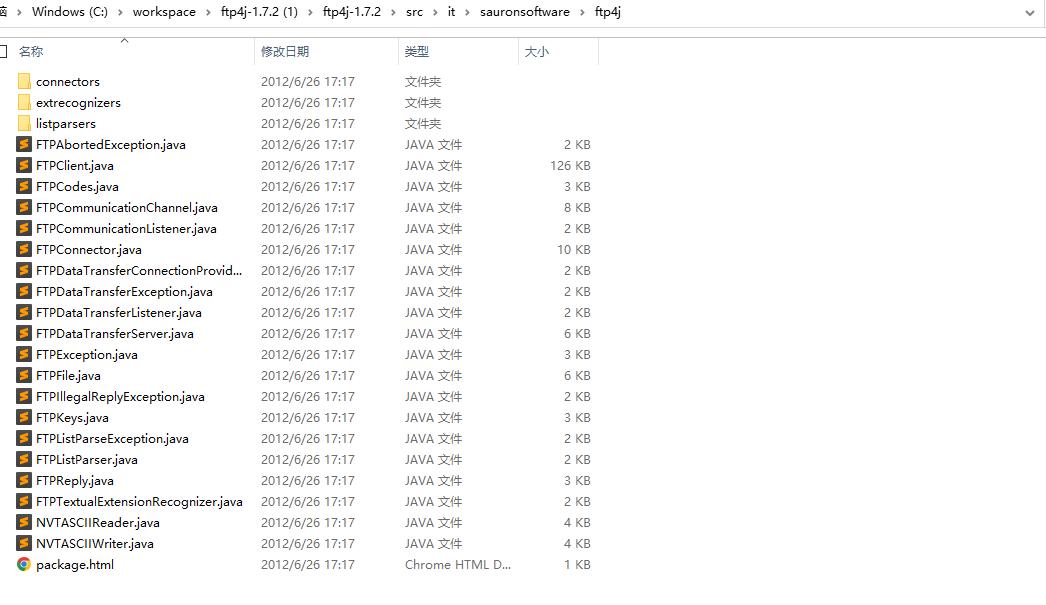
Task: Select the file name FTPClient.java
Action: 75,165
